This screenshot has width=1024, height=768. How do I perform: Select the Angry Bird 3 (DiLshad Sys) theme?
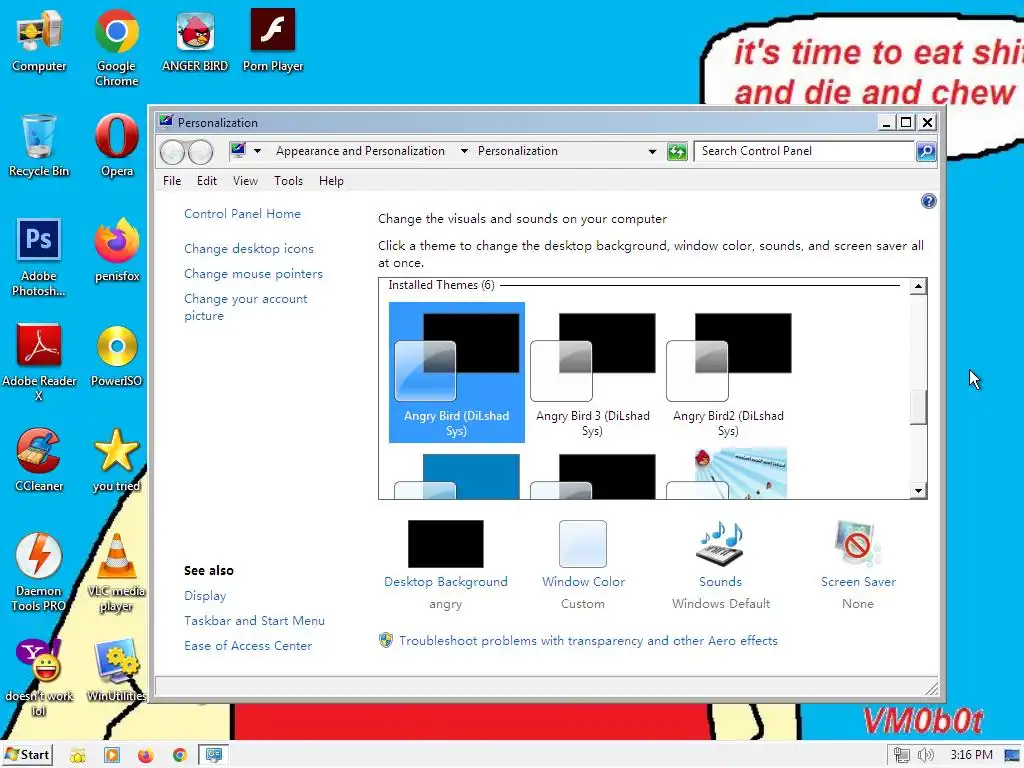(592, 372)
